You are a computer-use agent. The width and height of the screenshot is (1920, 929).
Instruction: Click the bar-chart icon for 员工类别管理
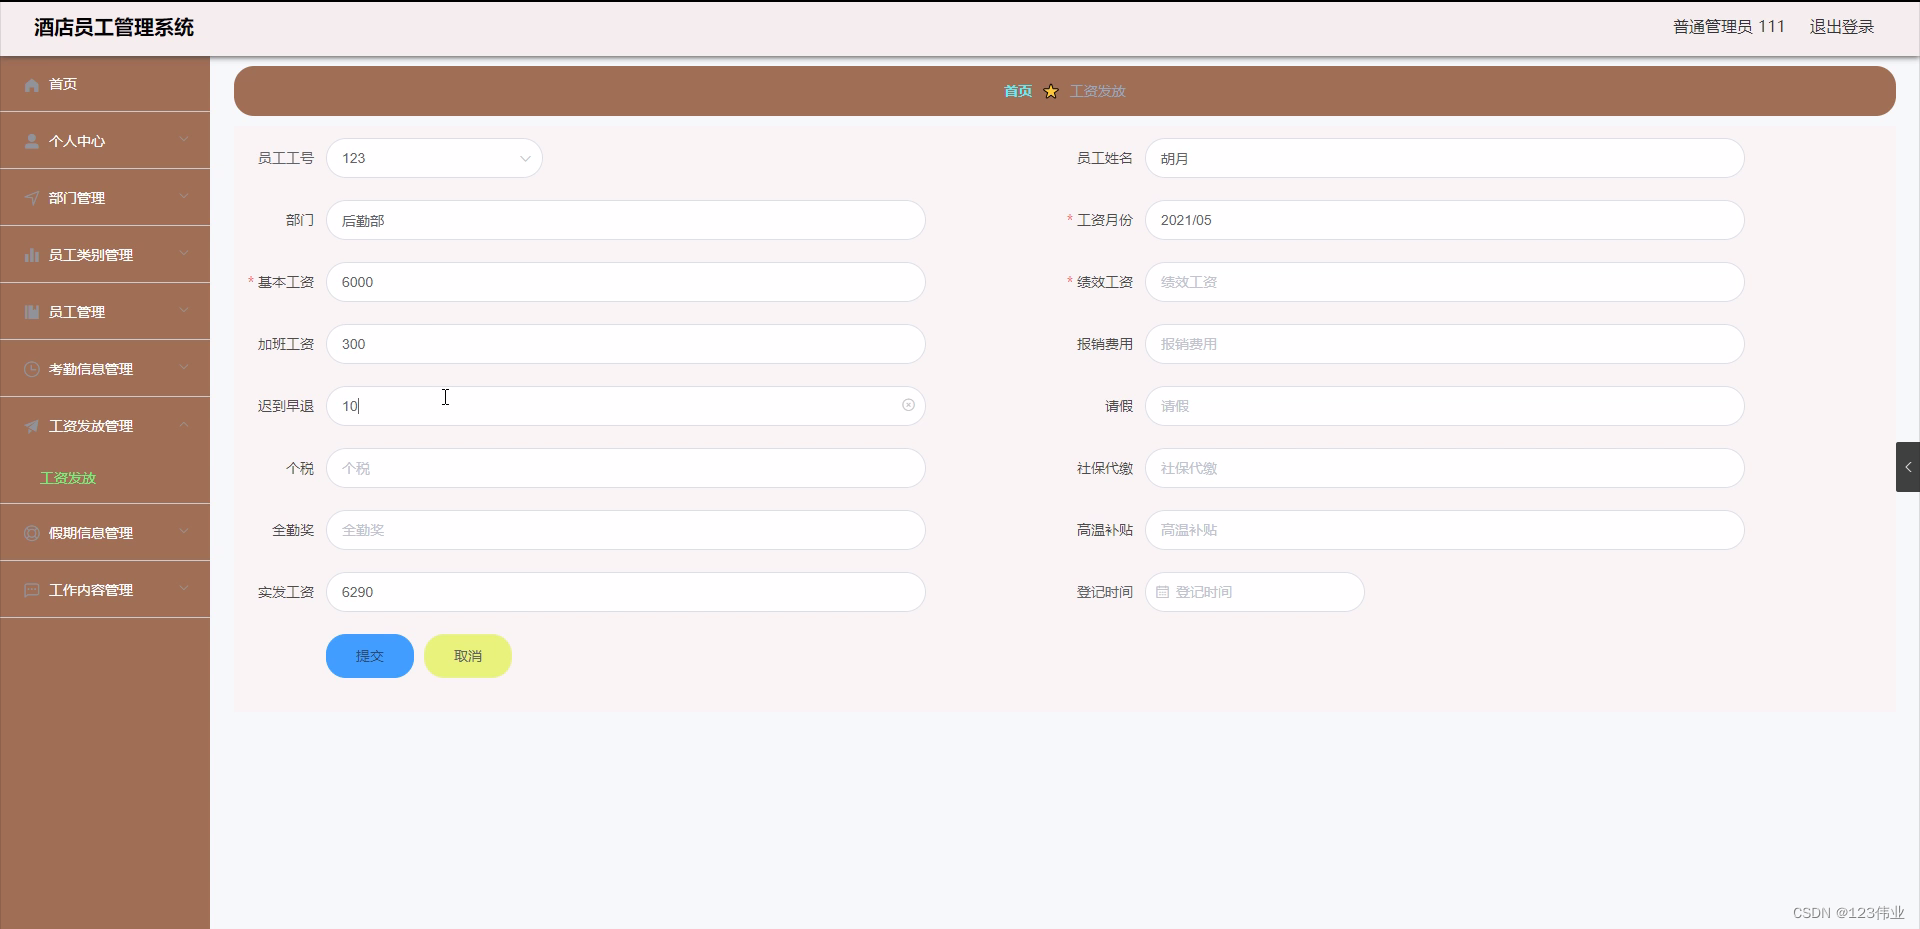click(x=31, y=254)
